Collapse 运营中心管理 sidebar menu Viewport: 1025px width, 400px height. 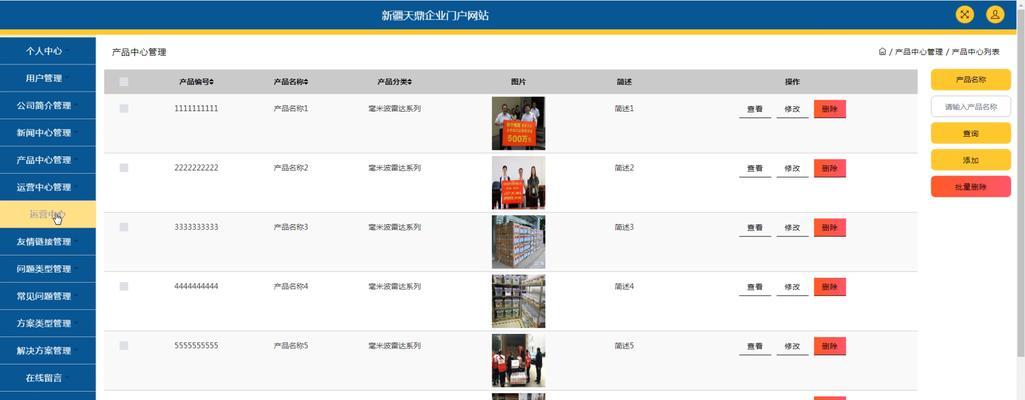click(x=48, y=187)
